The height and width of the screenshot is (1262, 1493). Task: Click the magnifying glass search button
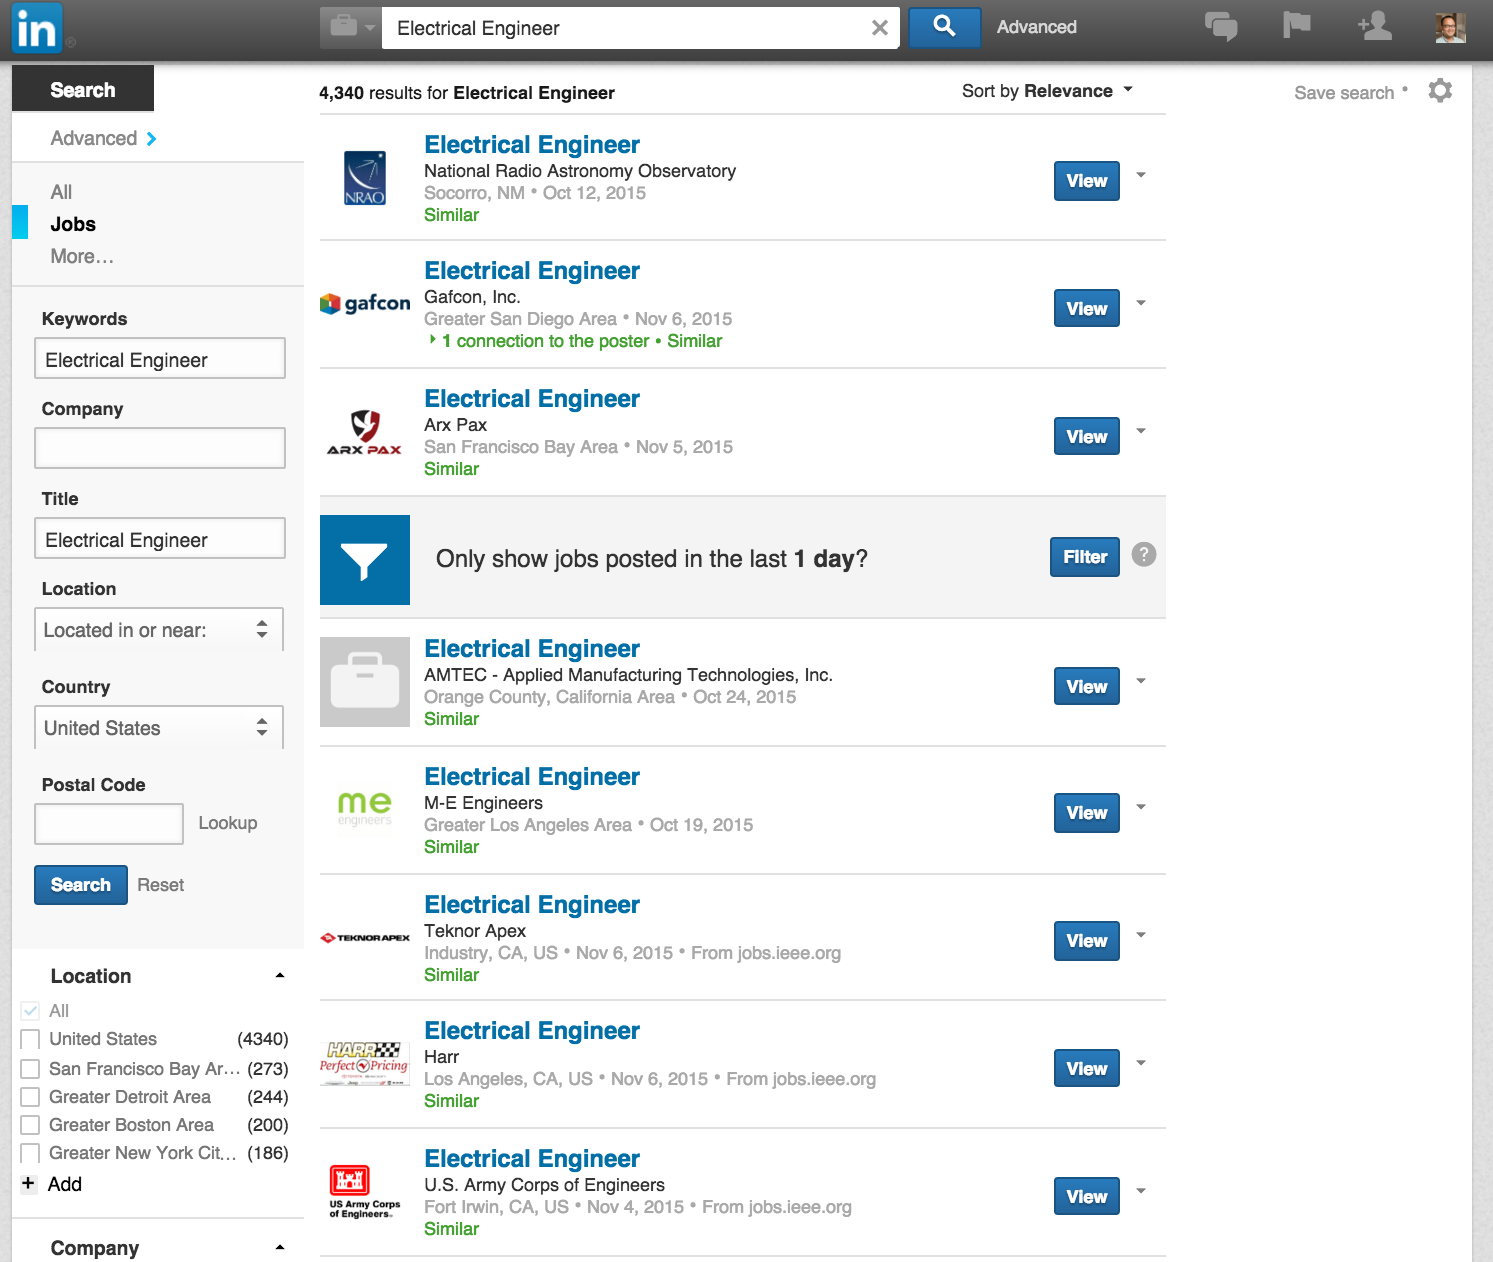coord(944,27)
